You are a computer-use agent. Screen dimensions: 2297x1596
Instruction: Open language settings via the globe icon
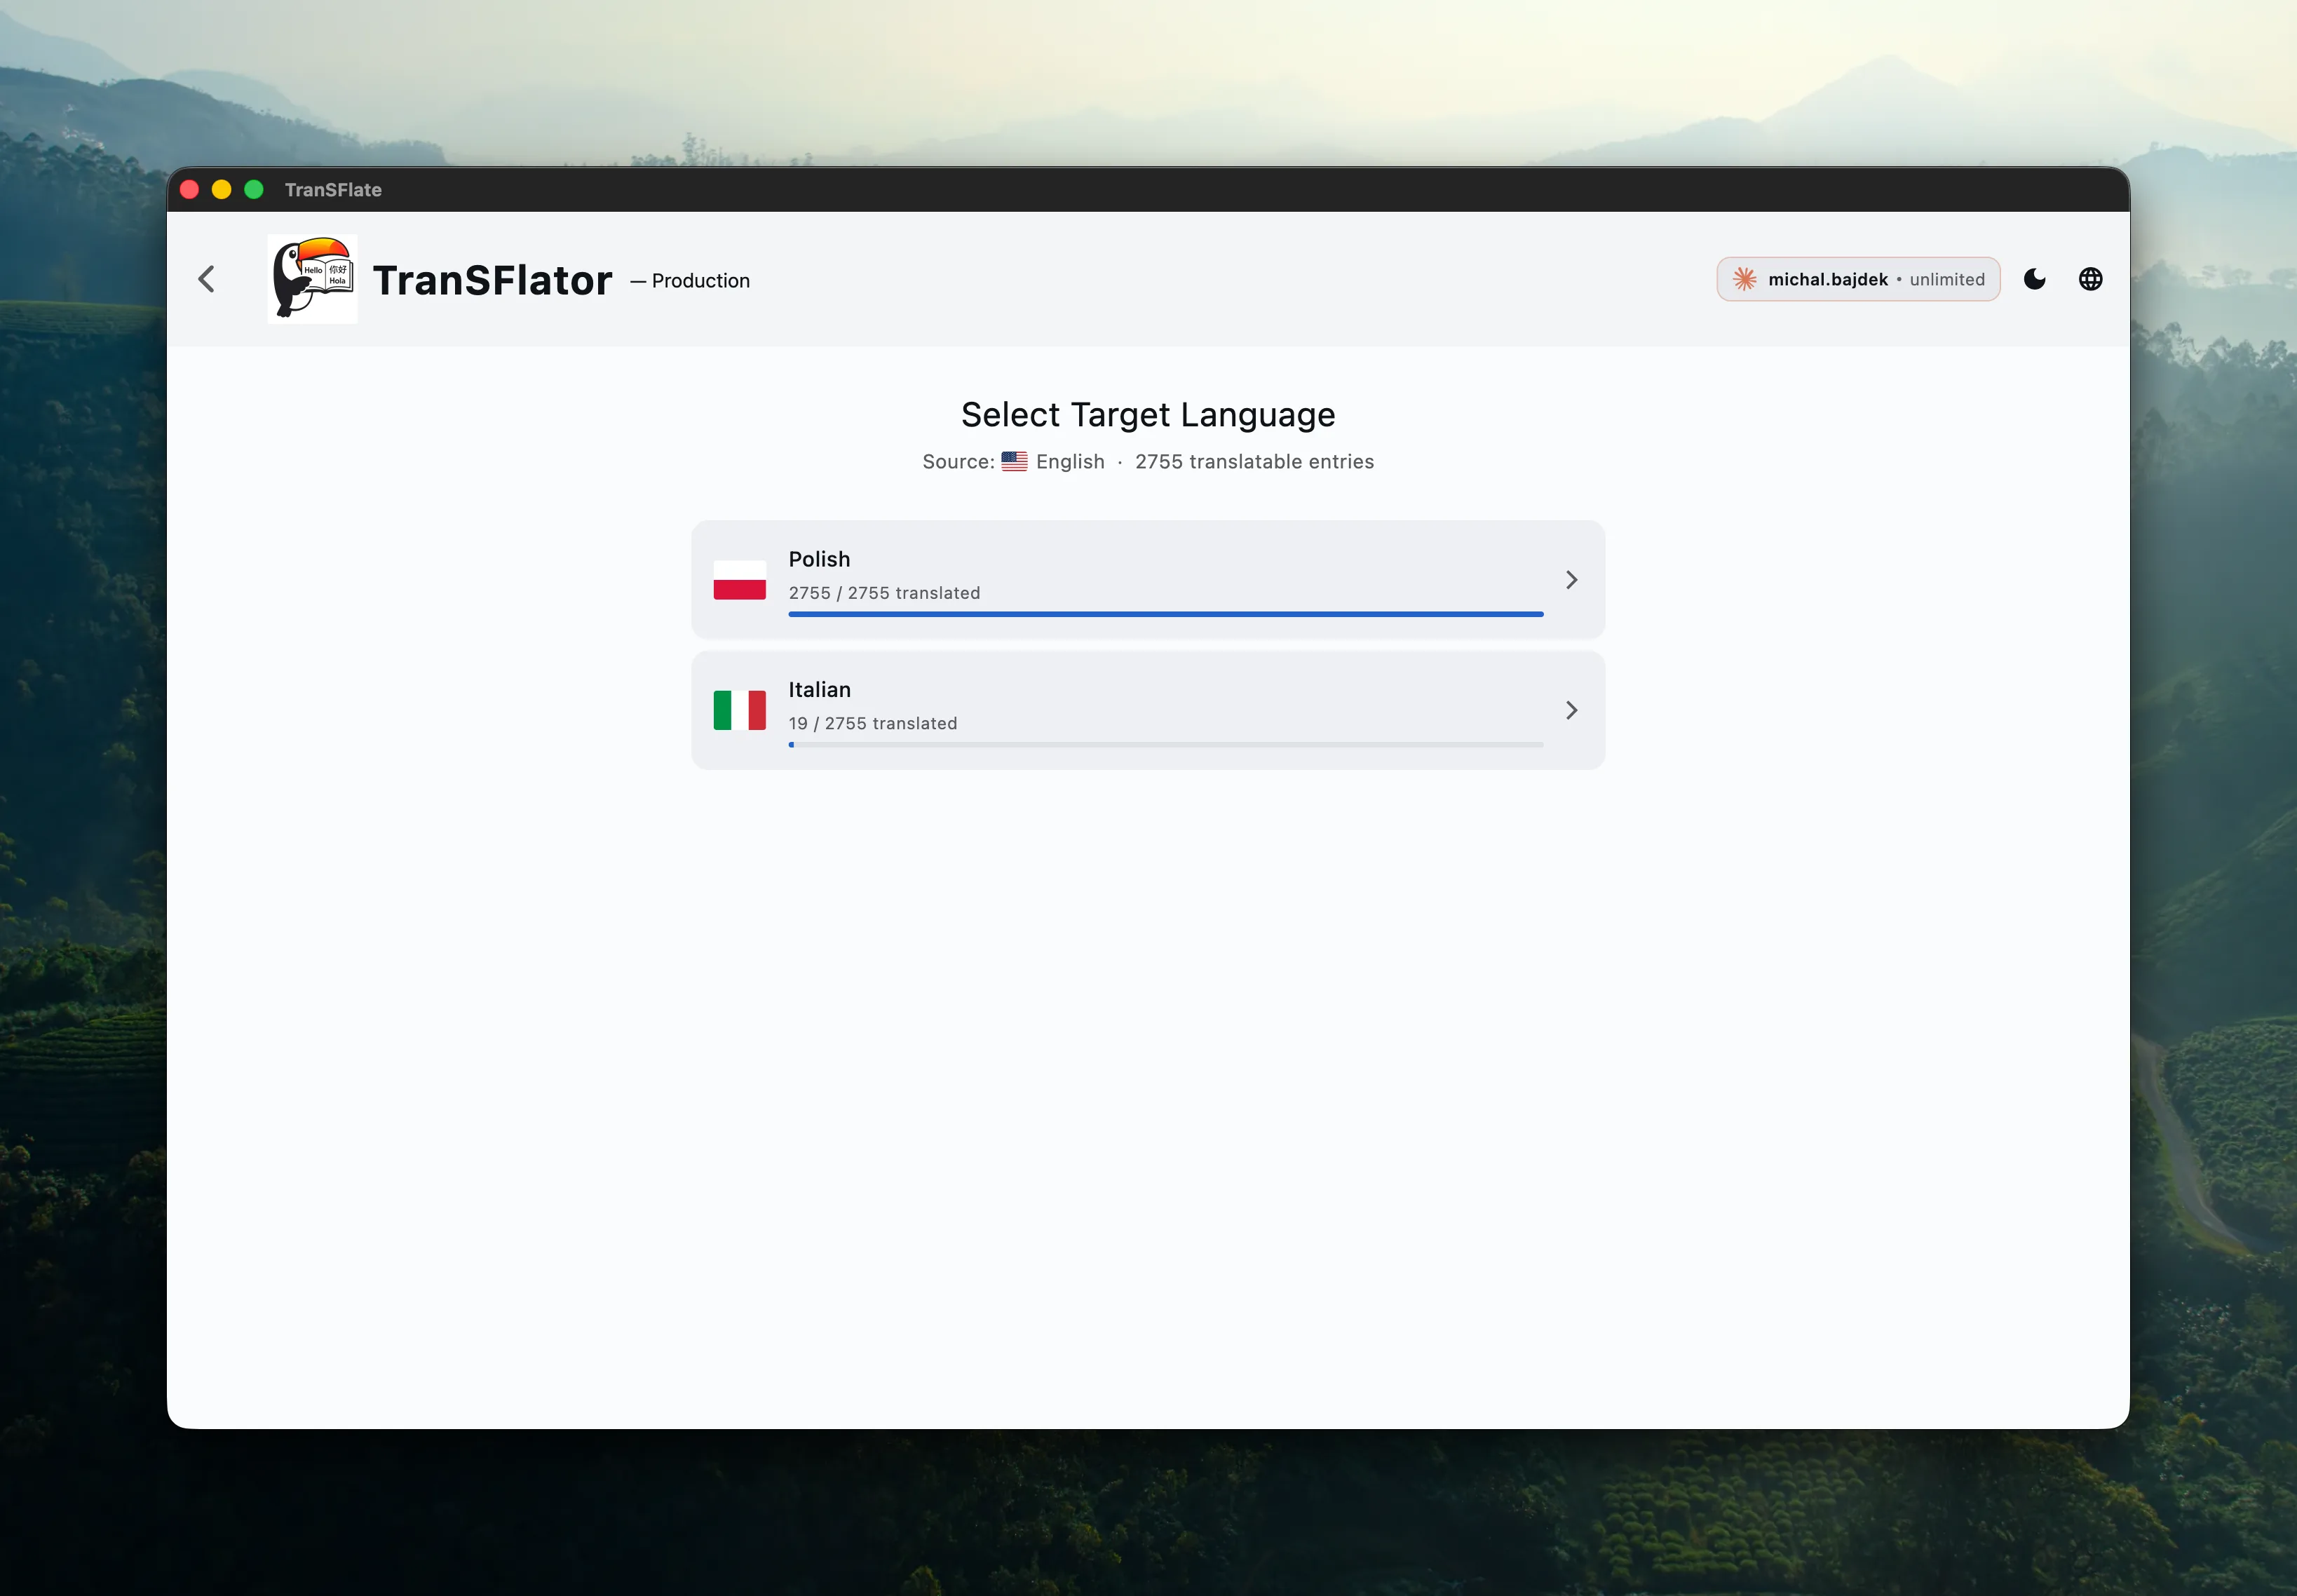(2091, 279)
